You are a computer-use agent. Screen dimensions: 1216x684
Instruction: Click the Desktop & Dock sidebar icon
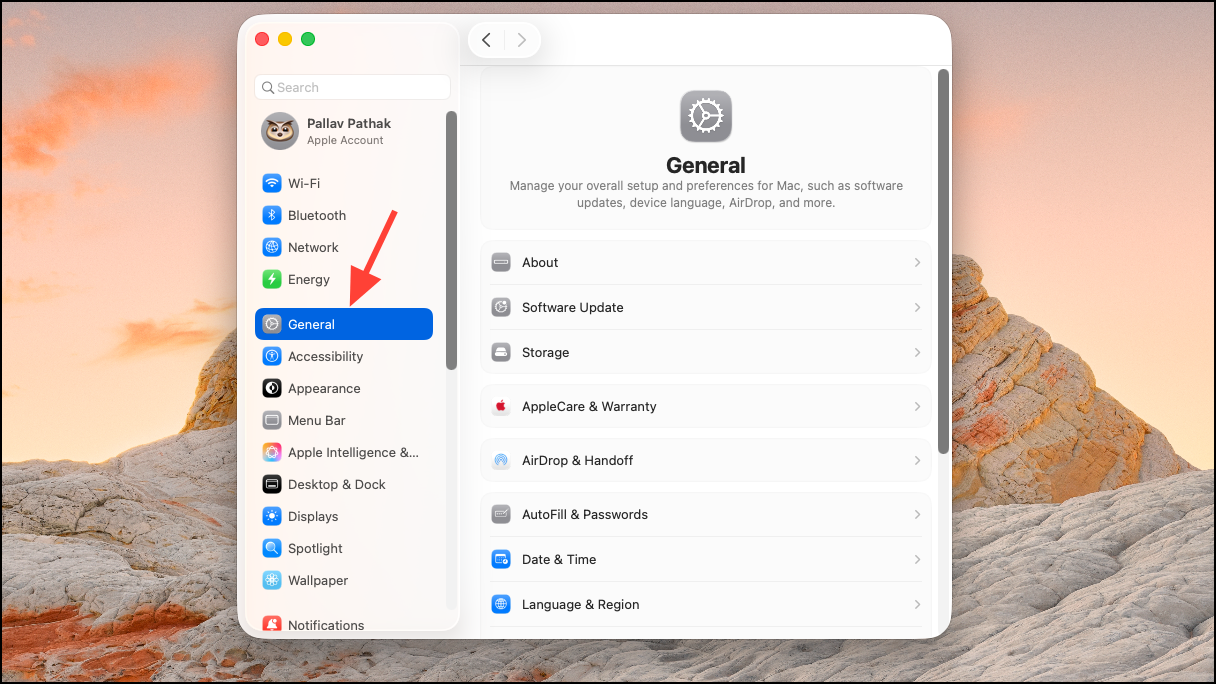click(x=272, y=484)
